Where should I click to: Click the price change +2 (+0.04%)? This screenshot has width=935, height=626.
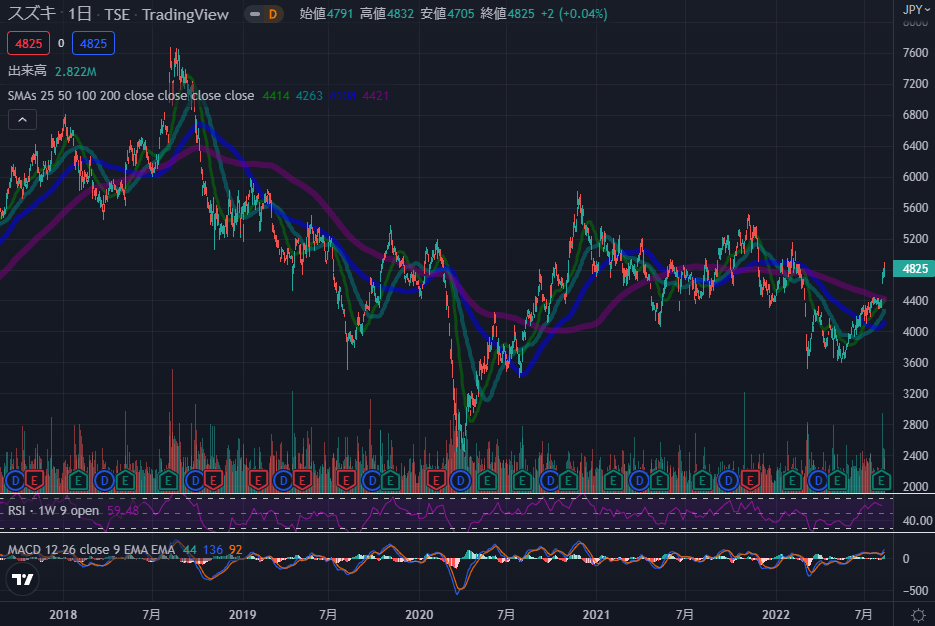coord(574,14)
